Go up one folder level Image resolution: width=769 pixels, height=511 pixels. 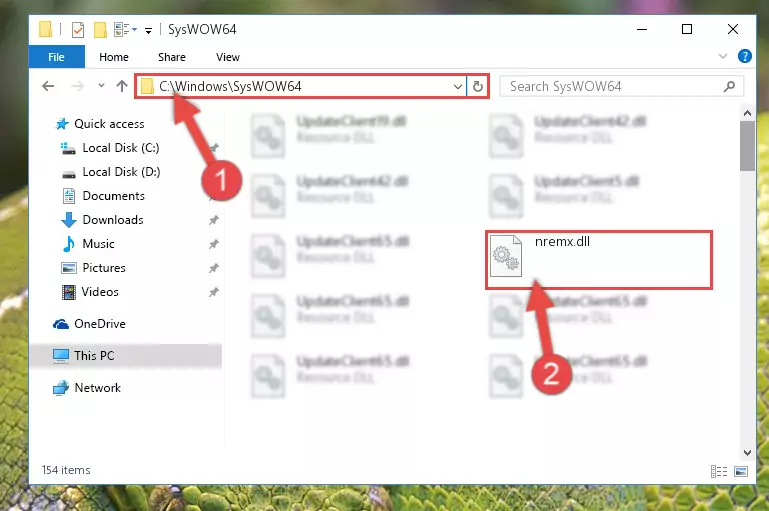[122, 86]
